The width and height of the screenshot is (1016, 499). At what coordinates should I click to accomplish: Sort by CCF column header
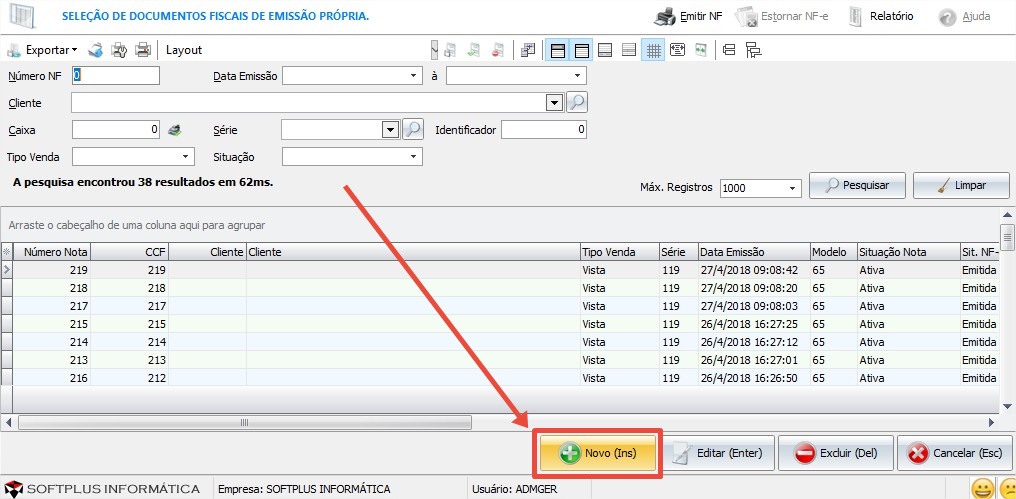point(130,252)
